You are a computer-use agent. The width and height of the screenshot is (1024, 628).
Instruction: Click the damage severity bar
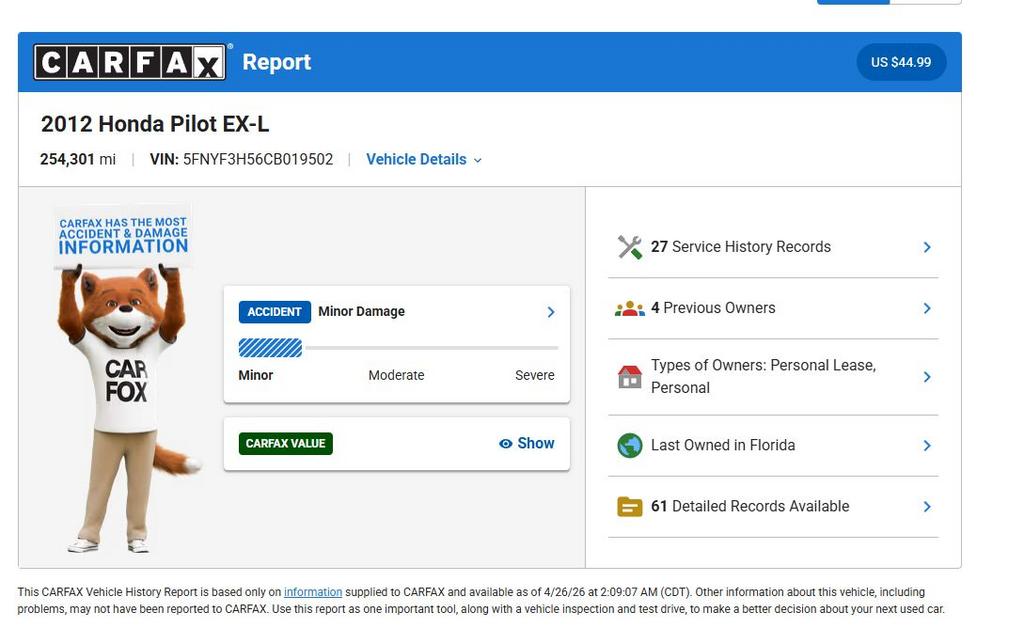[x=398, y=348]
